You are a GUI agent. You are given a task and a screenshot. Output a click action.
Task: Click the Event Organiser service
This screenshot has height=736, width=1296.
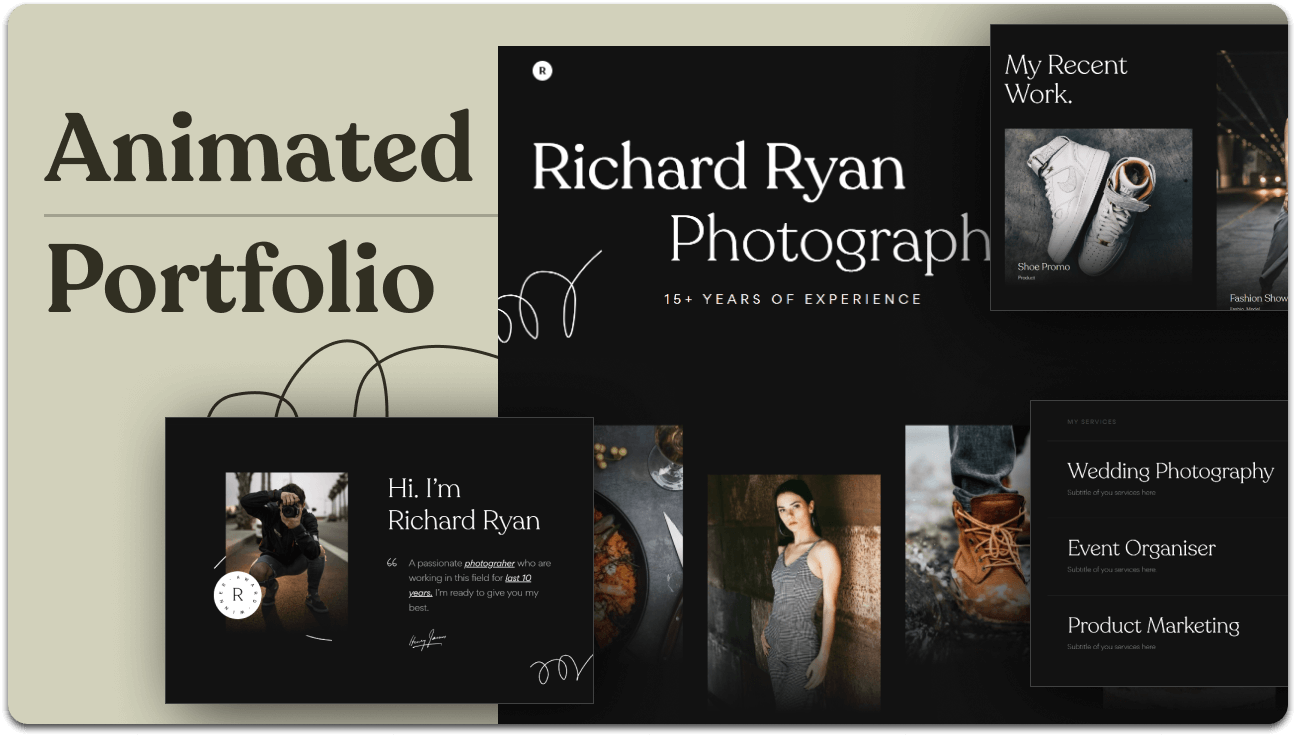tap(1141, 548)
